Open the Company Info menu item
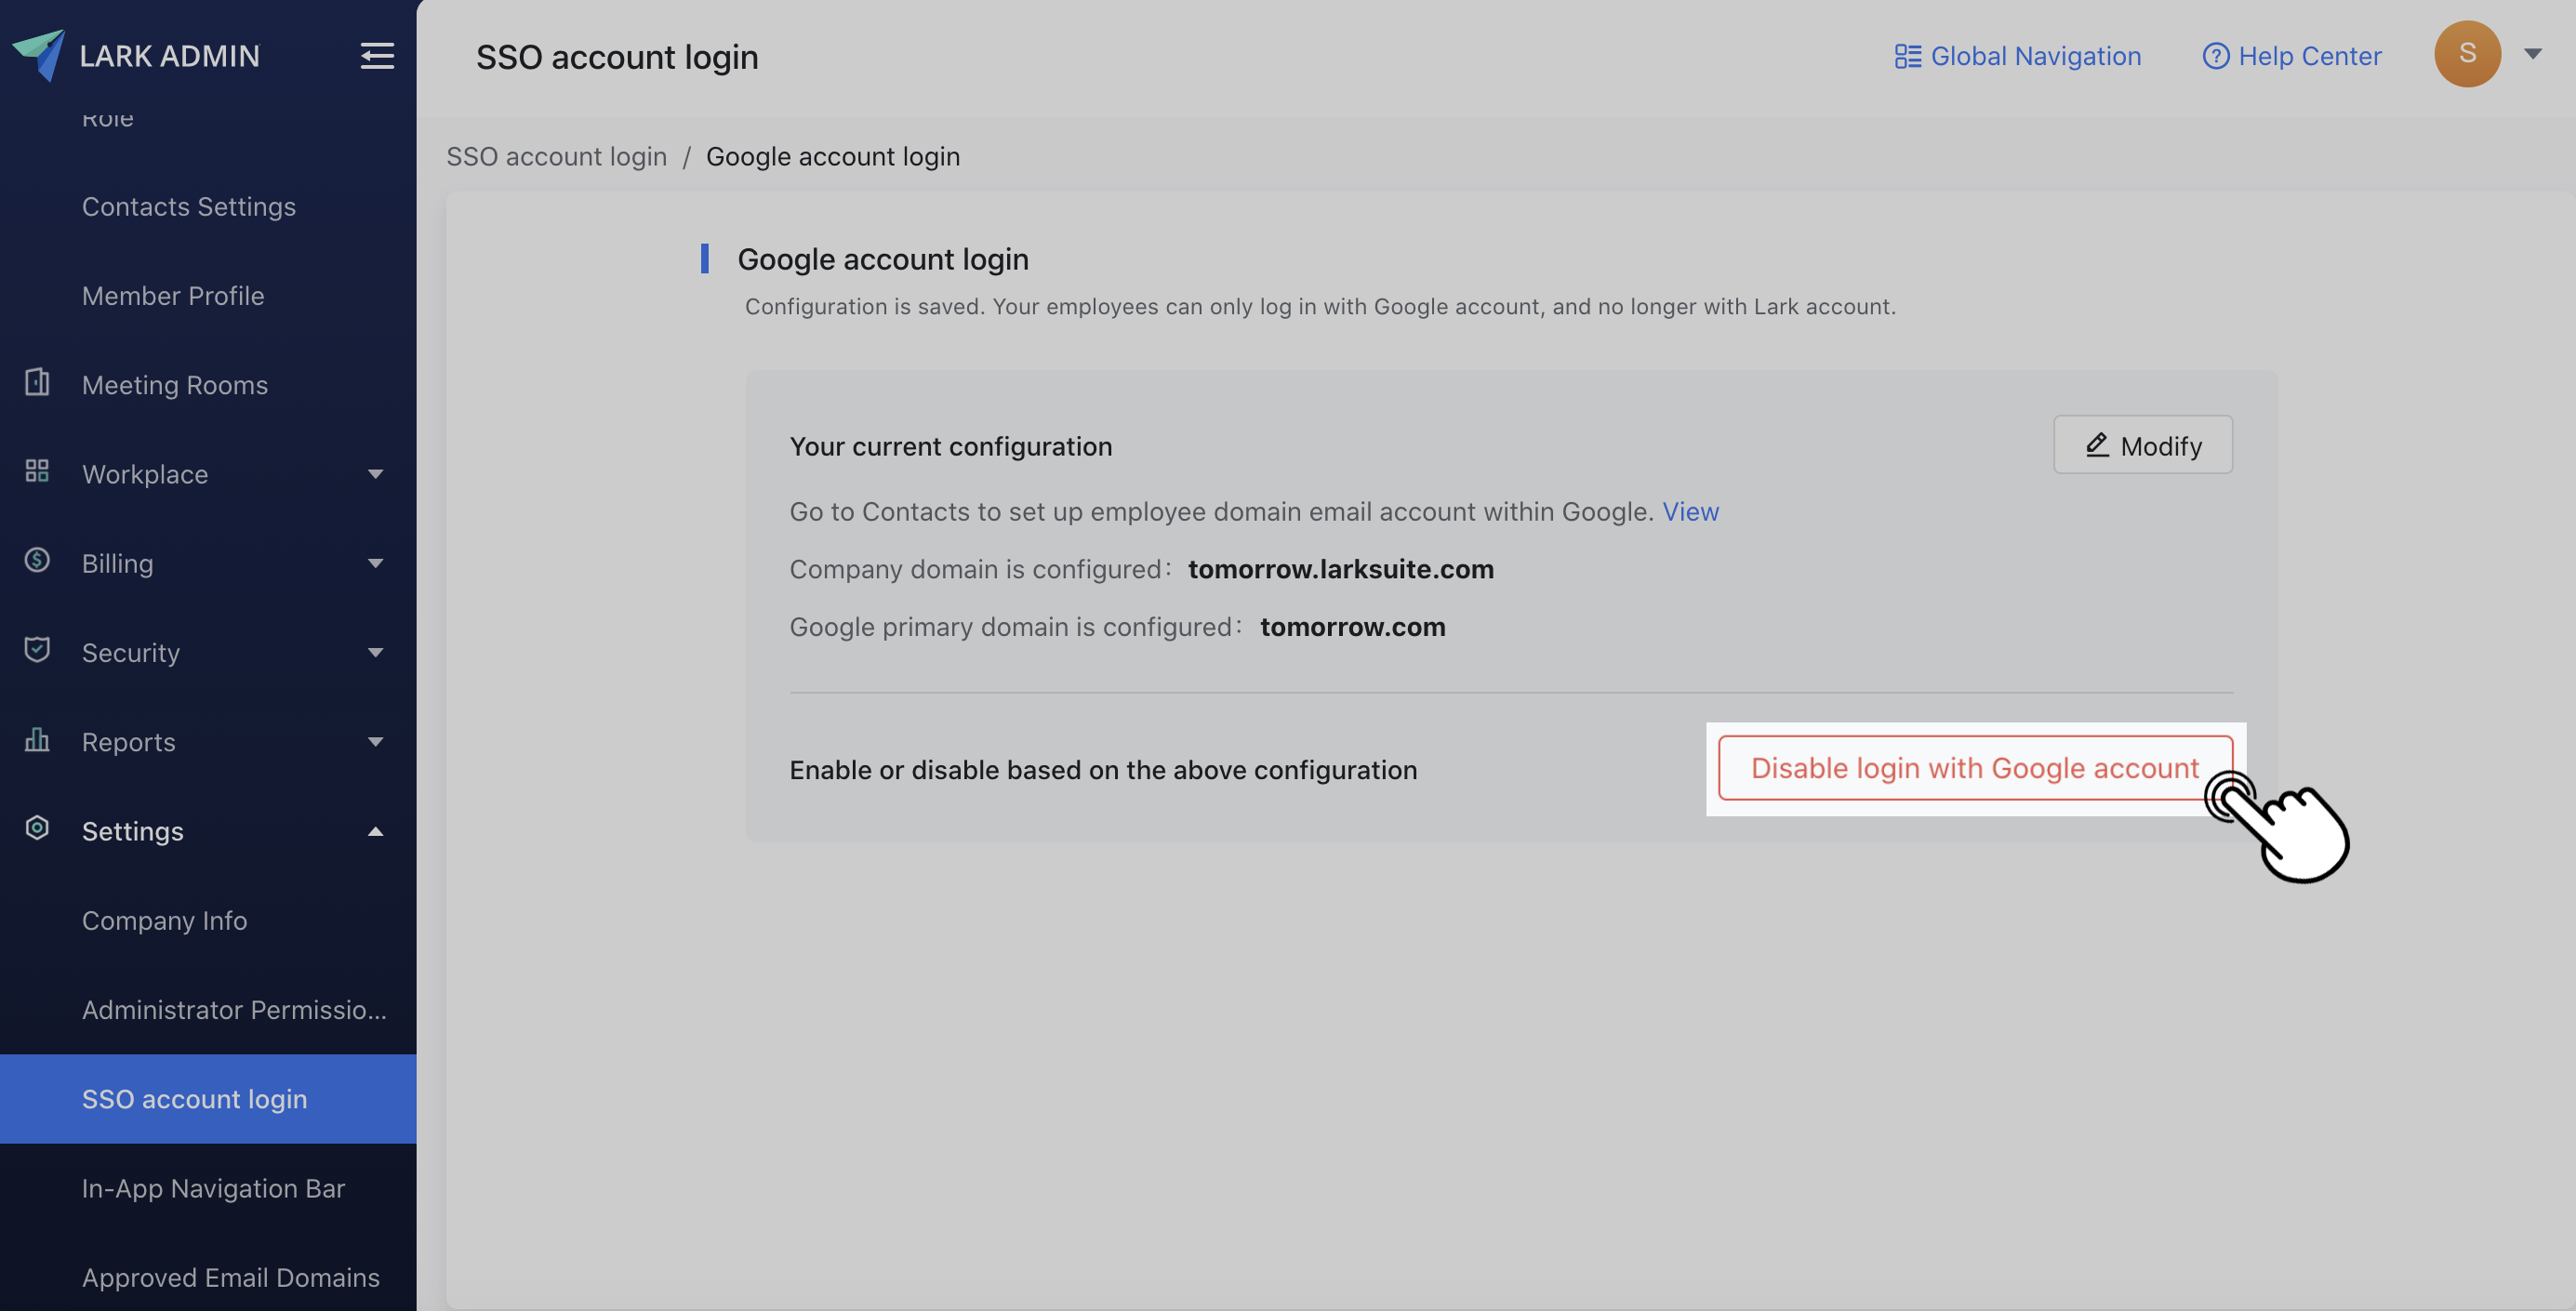 click(164, 920)
